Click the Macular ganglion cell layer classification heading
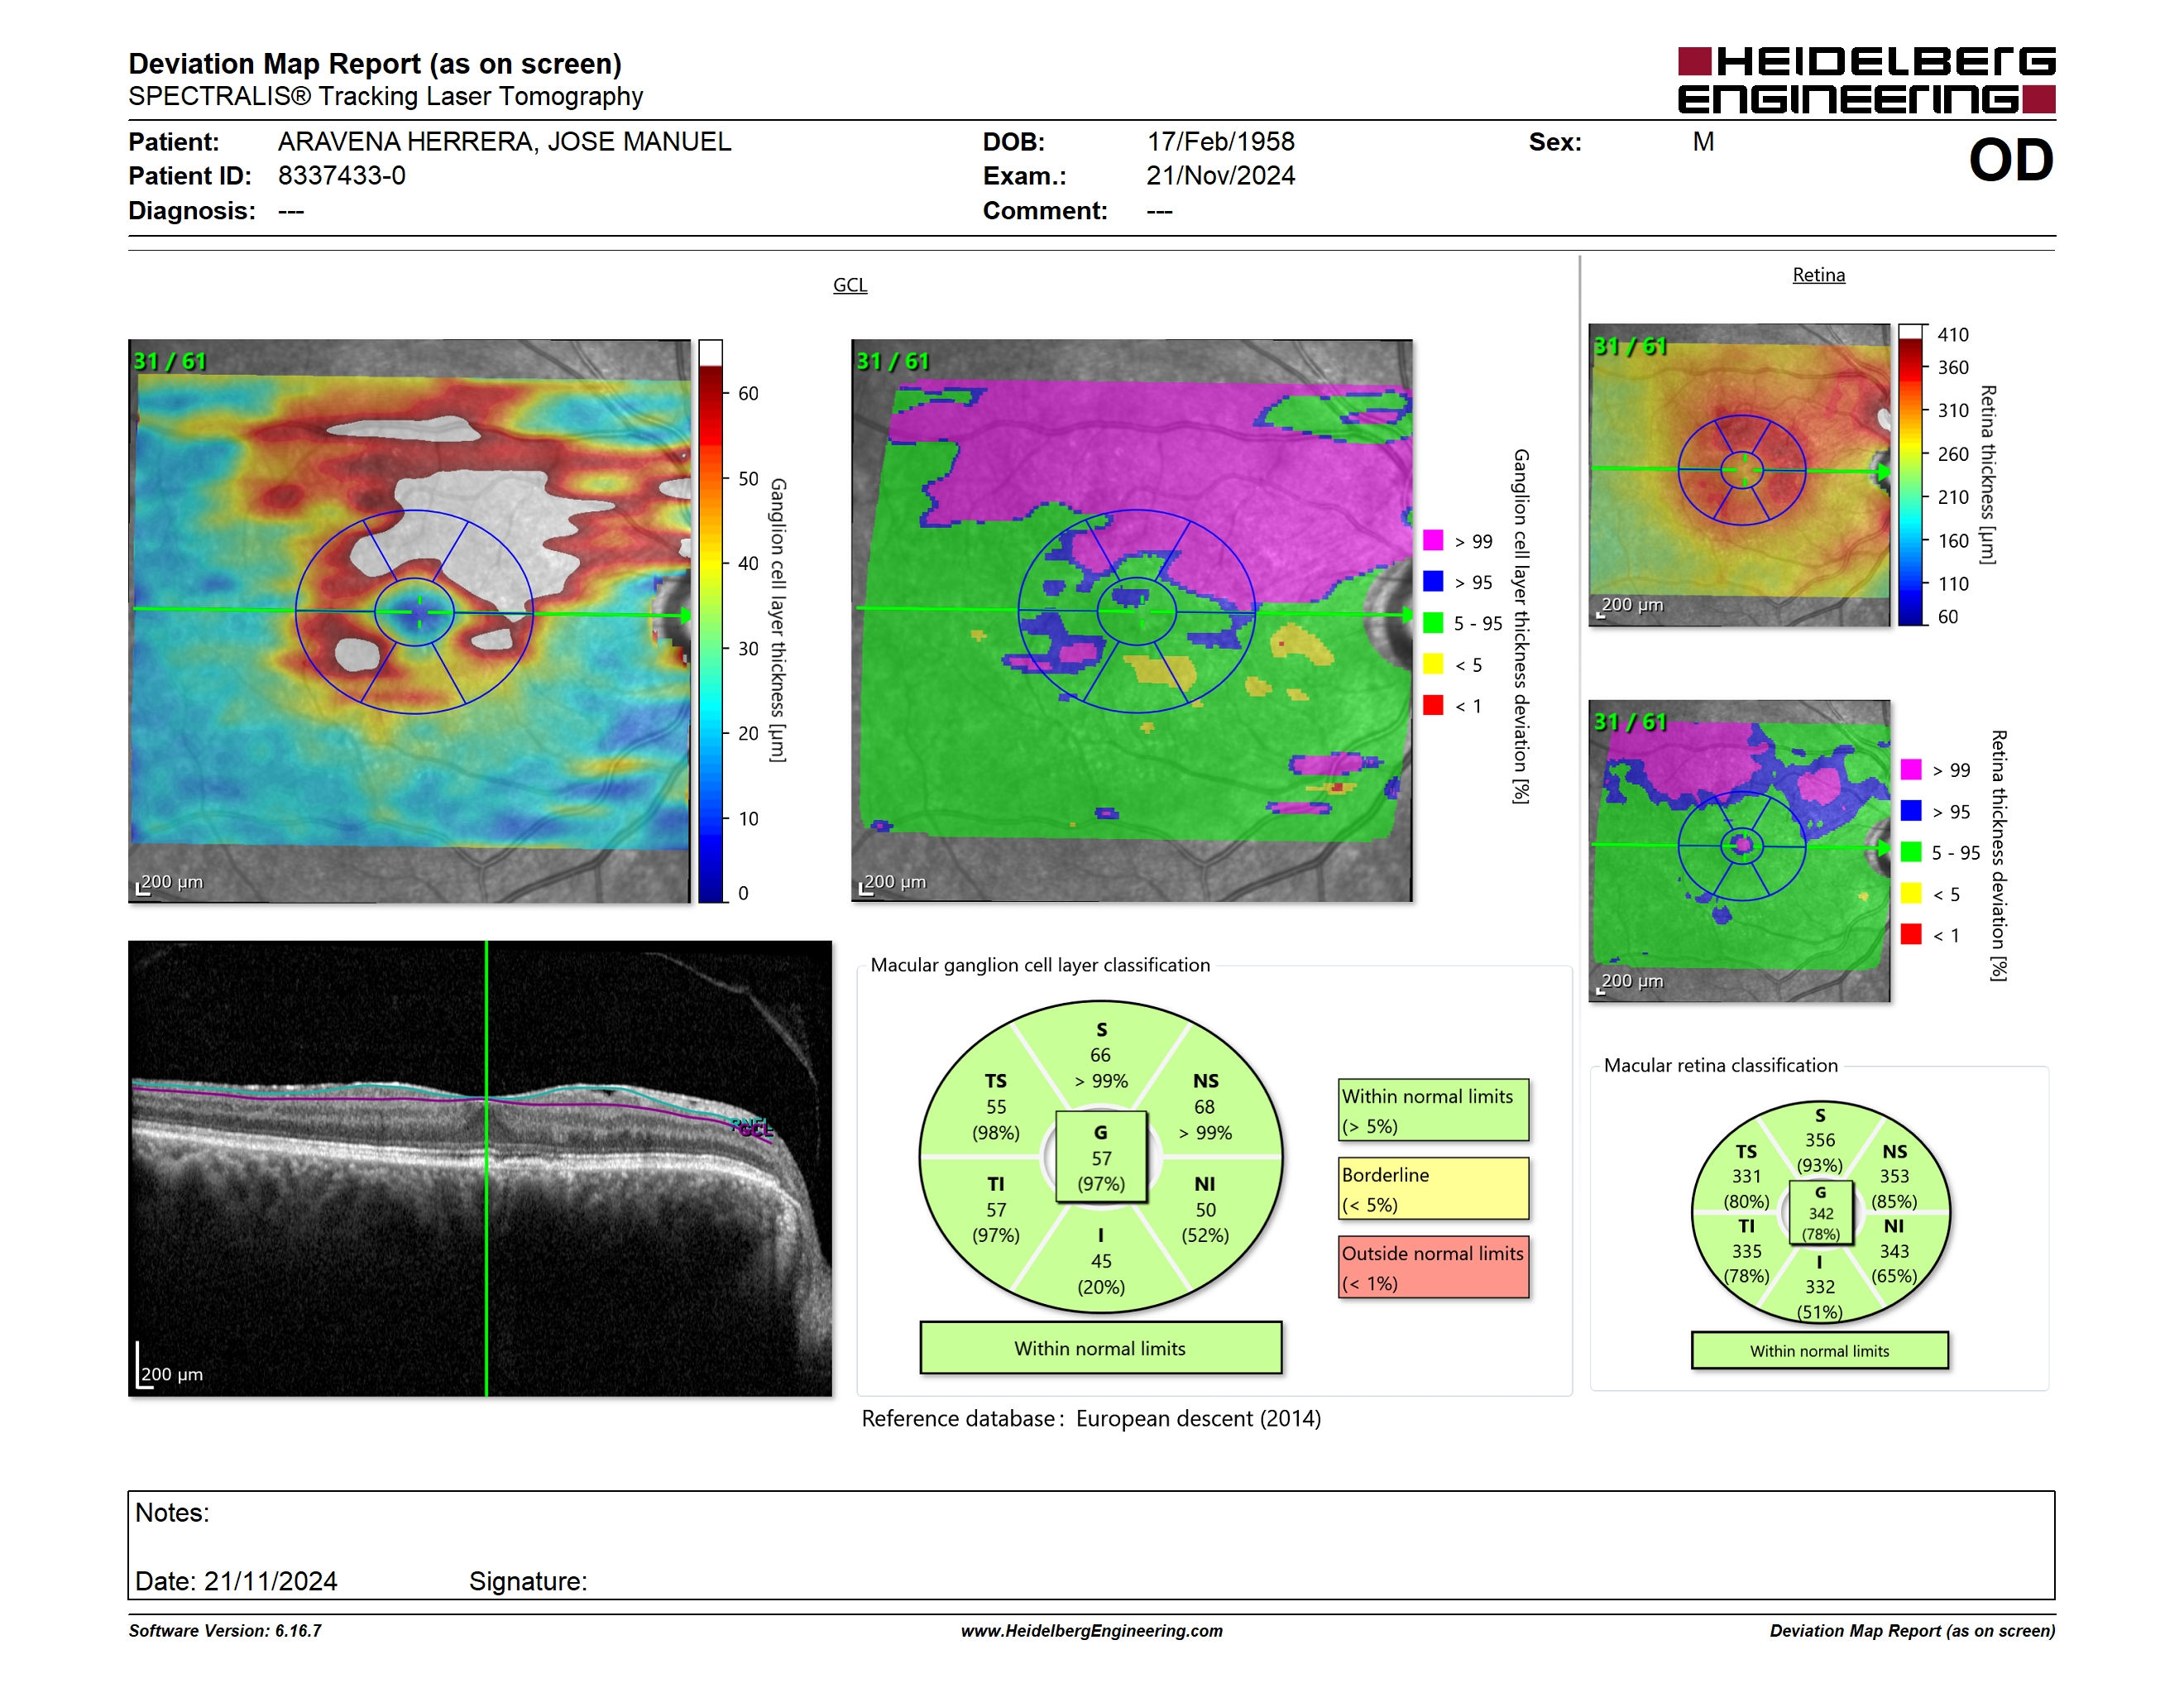Viewport: 2184px width, 1688px height. (1040, 965)
